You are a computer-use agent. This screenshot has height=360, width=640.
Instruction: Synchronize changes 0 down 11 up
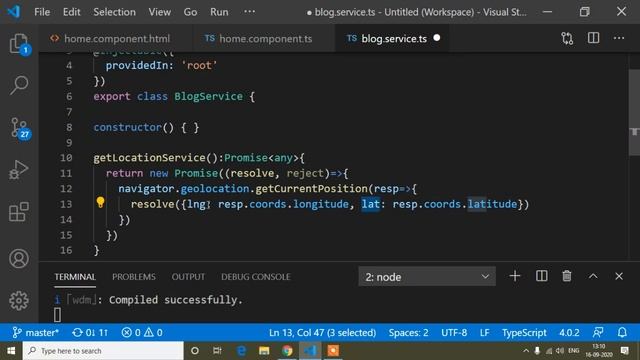click(90, 333)
